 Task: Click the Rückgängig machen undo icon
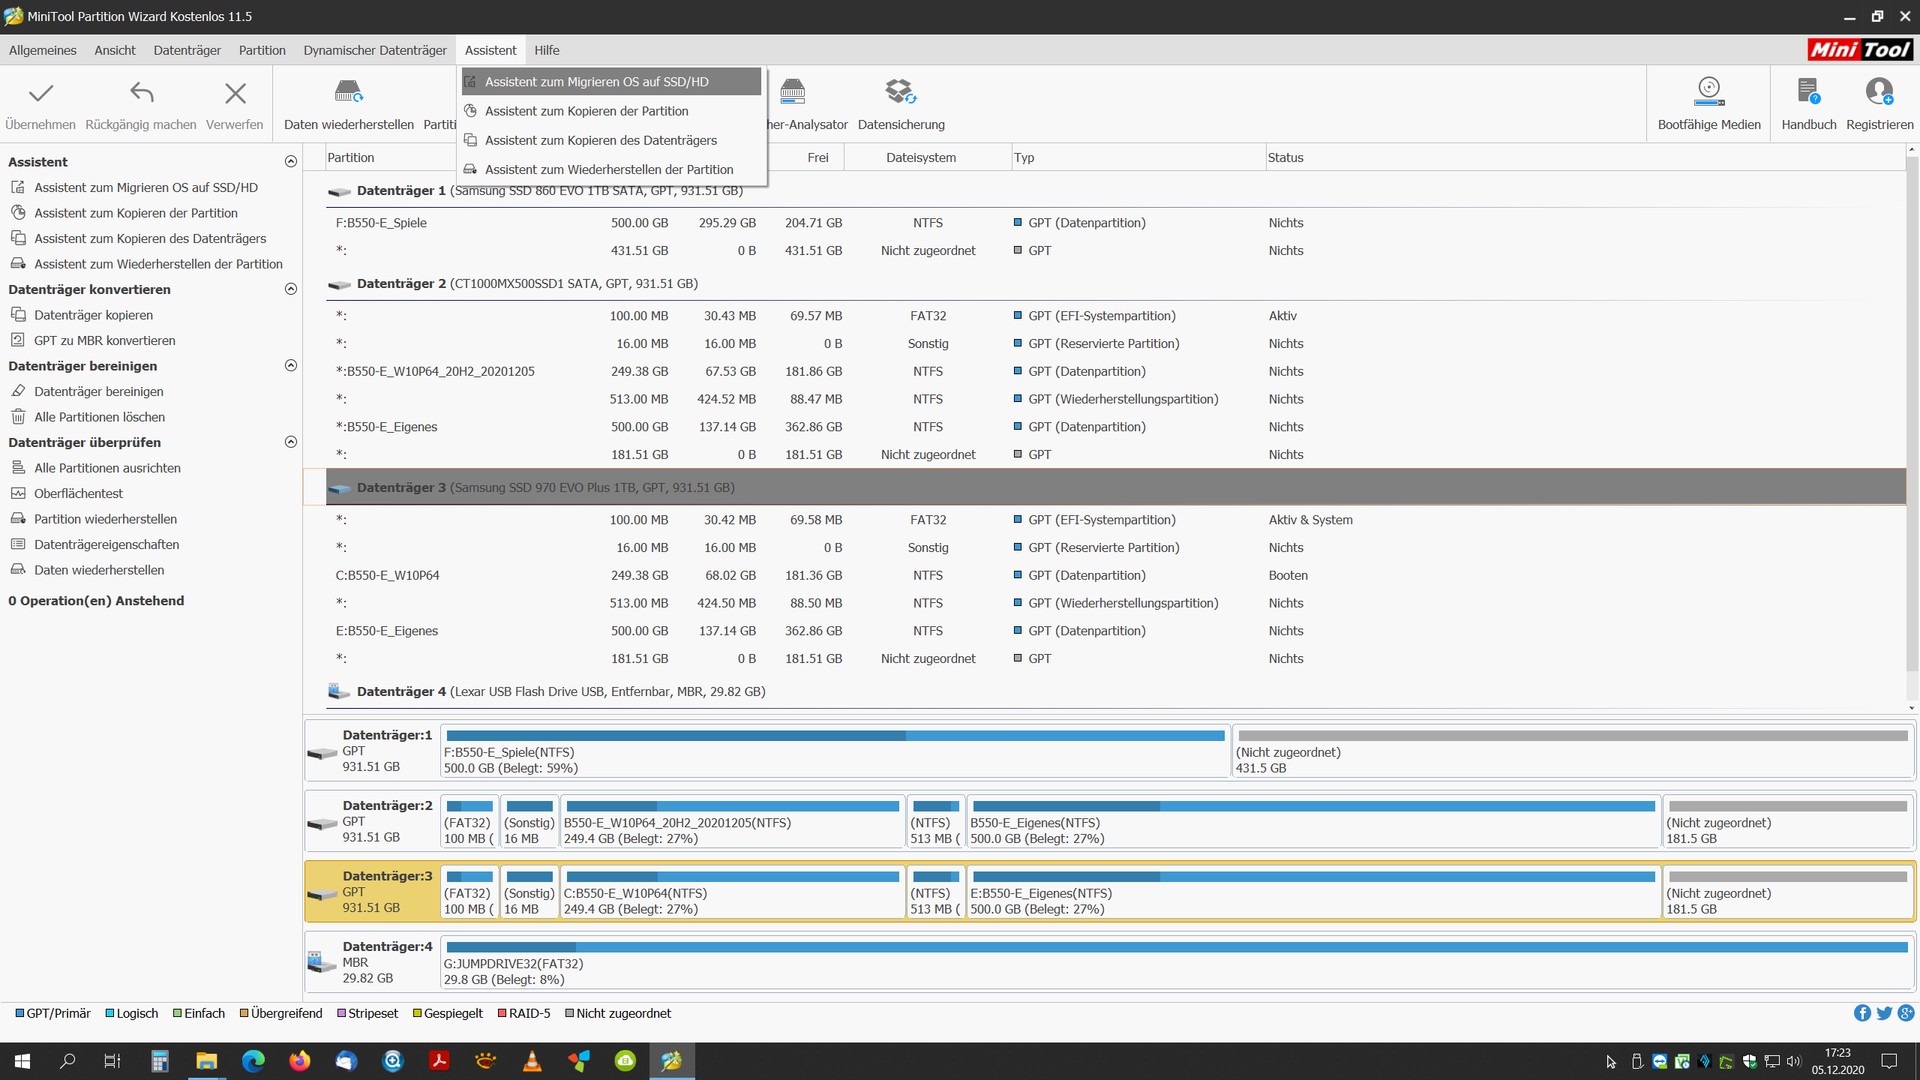pyautogui.click(x=141, y=94)
